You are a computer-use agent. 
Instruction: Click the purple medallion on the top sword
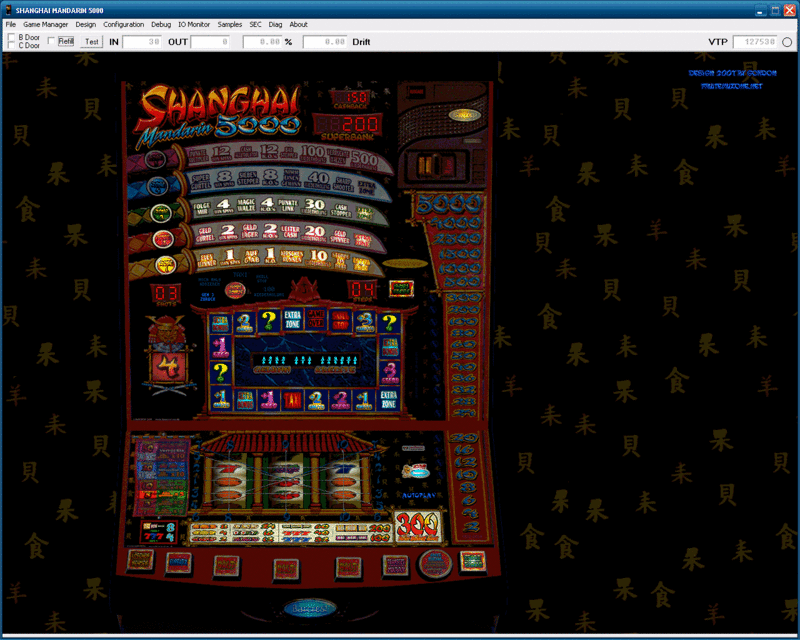click(x=155, y=160)
